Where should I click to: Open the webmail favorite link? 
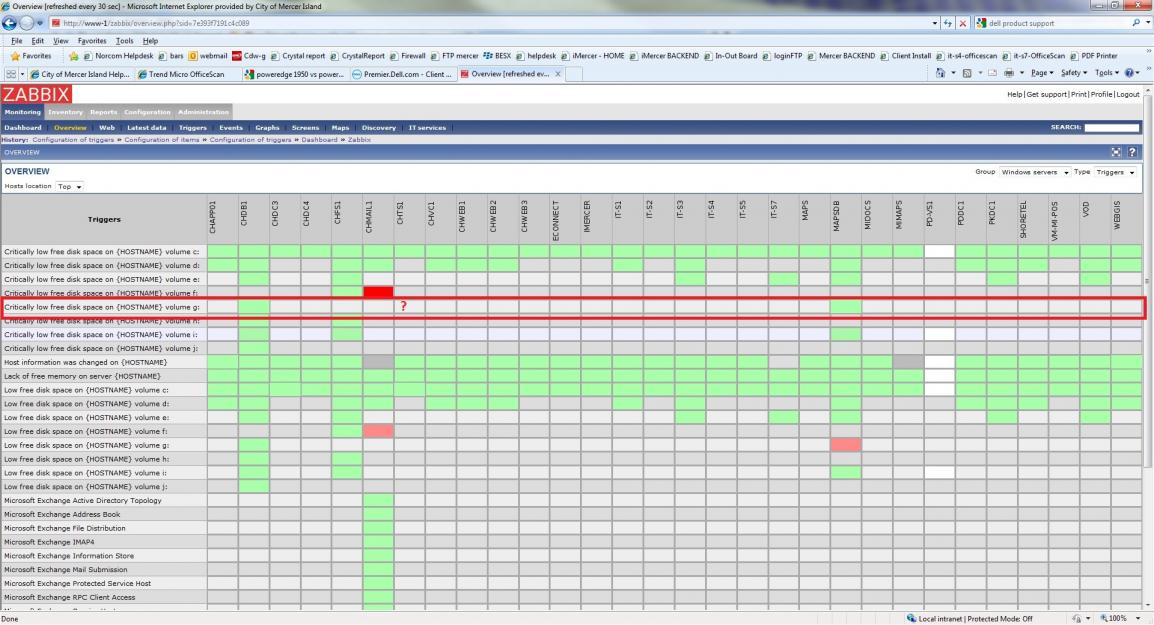coord(208,56)
